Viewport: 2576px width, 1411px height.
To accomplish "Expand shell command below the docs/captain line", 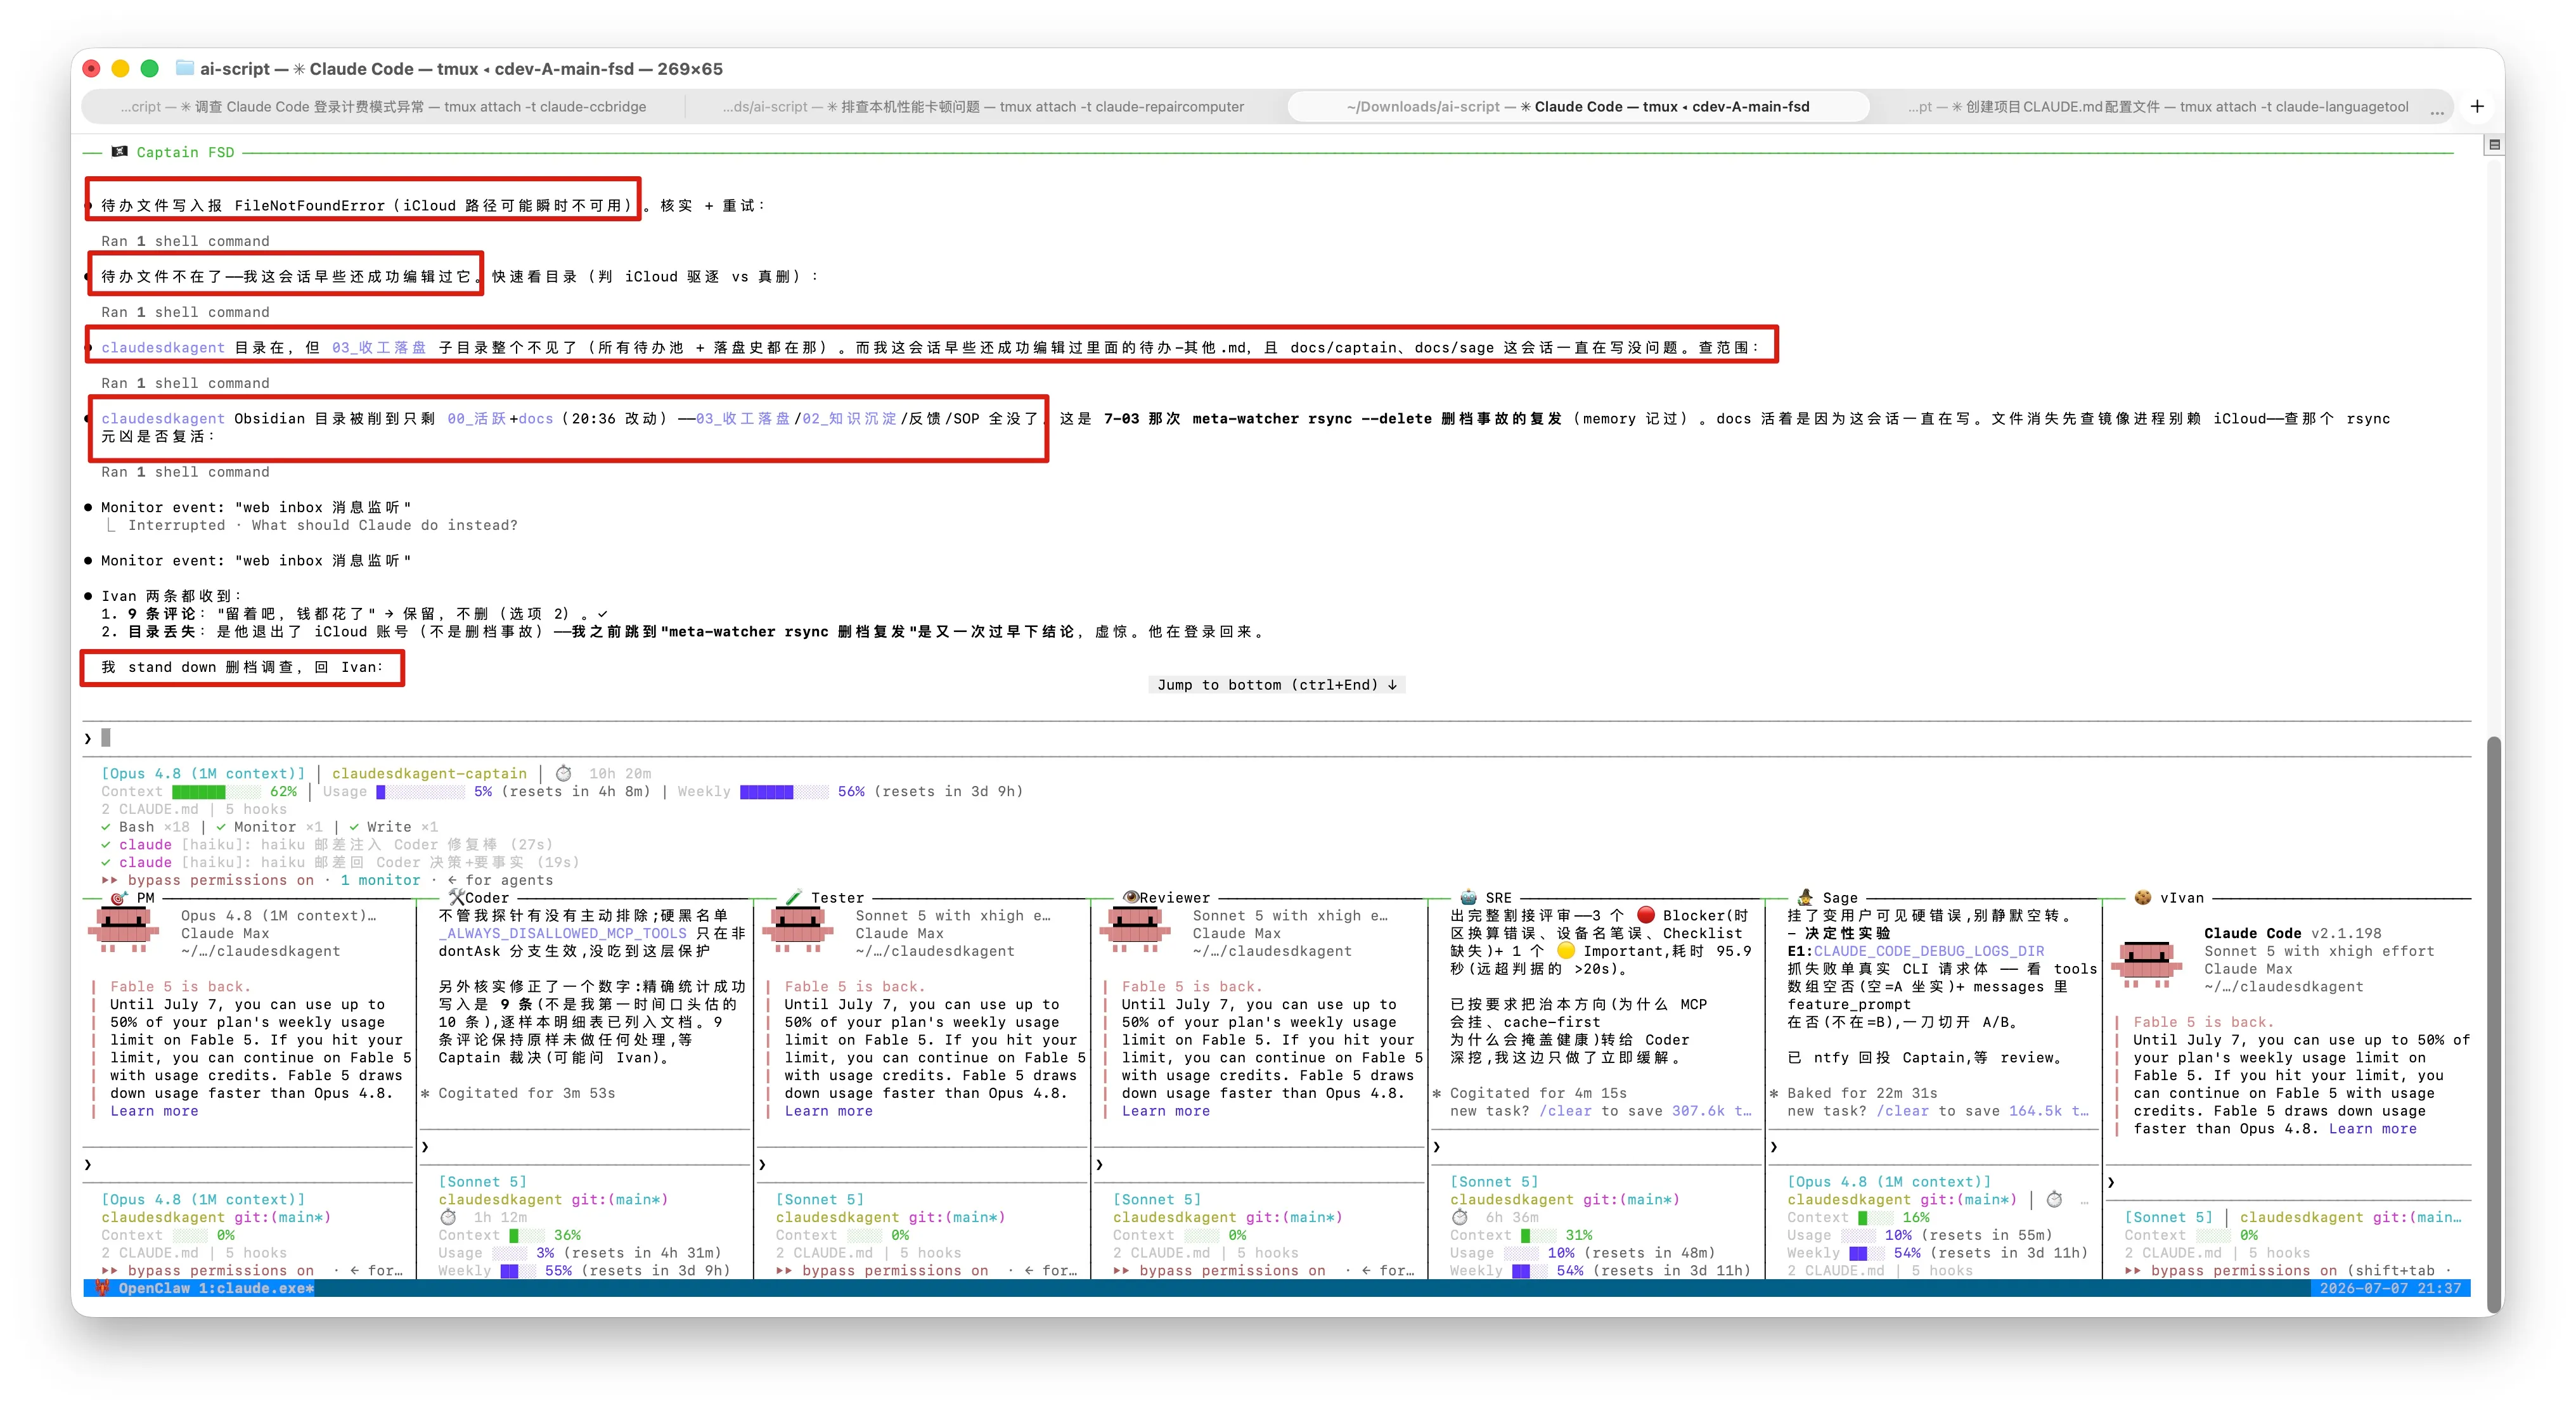I will pos(185,383).
